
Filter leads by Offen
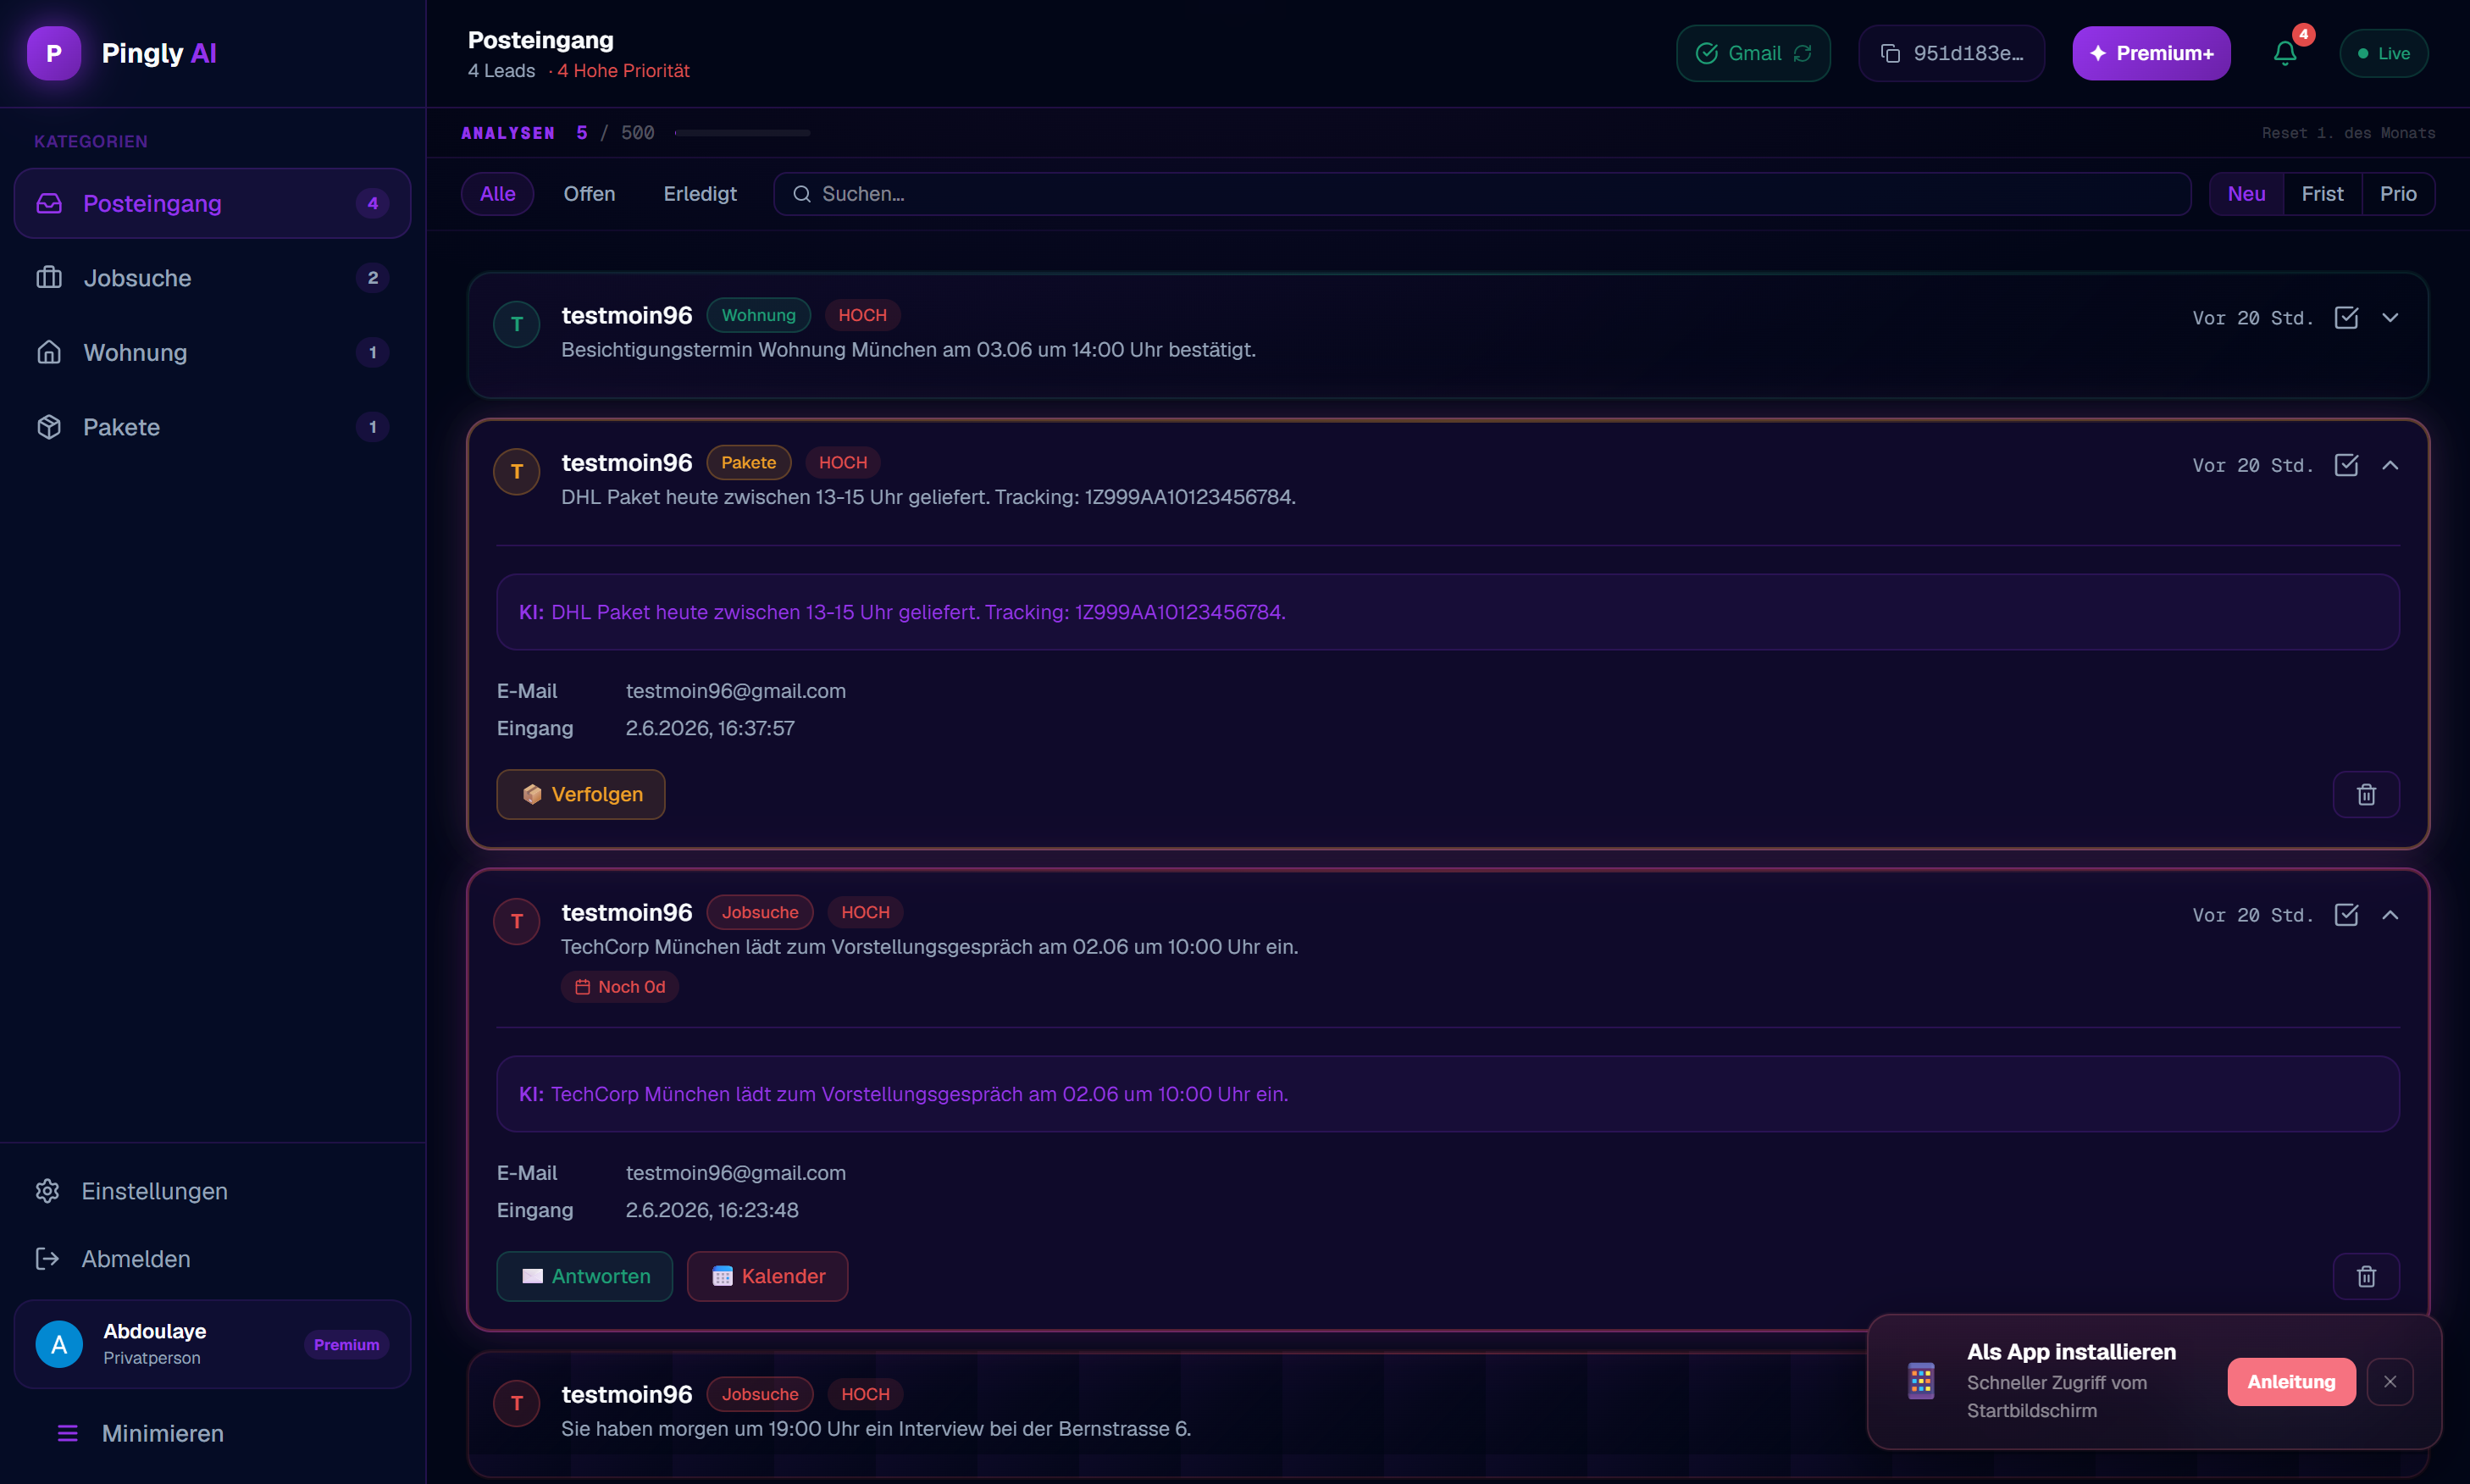coord(589,194)
